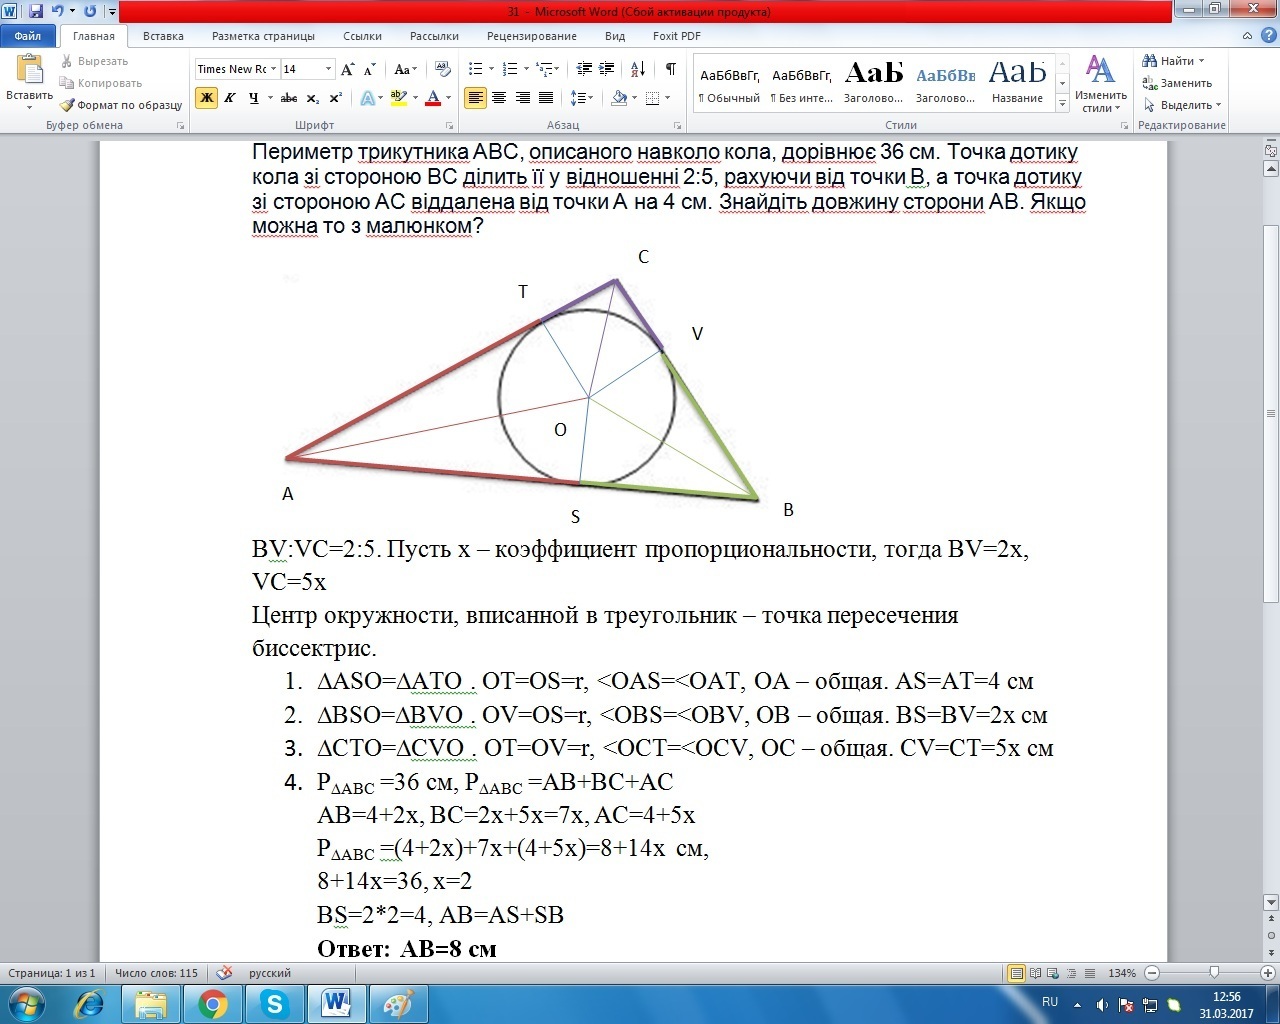Image resolution: width=1280 pixels, height=1024 pixels.
Task: Redo via the quick access toolbar
Action: [90, 12]
